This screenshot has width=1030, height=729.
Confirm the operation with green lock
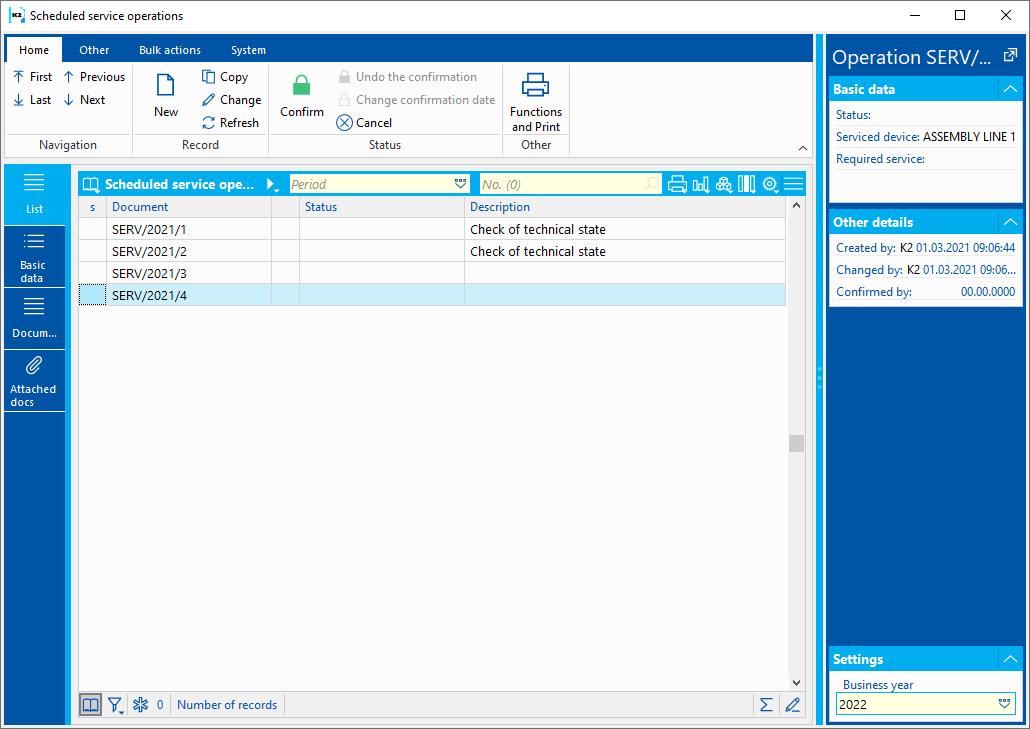tap(302, 96)
